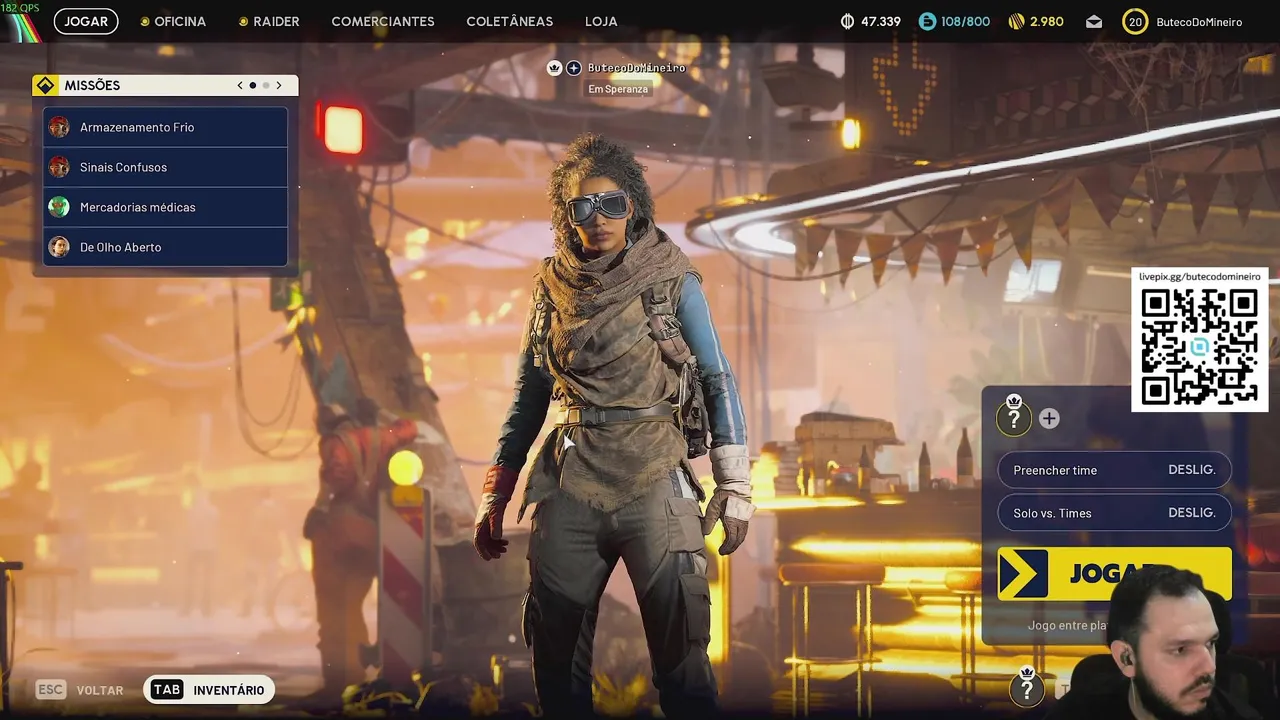The image size is (1280, 720).
Task: Click the crown leader icon above character
Action: (554, 68)
